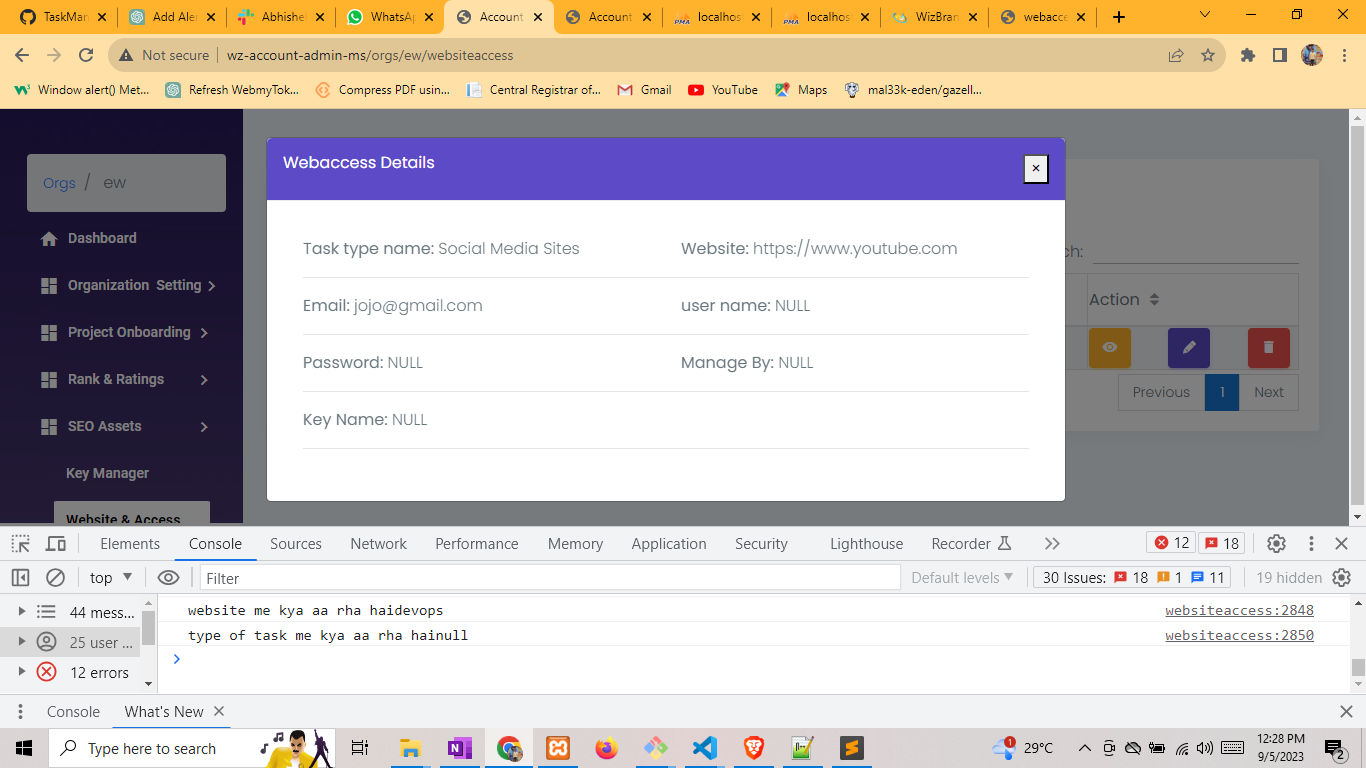Expand Organization Setting sidebar menu
Screen dimensions: 1366x768
click(x=128, y=285)
